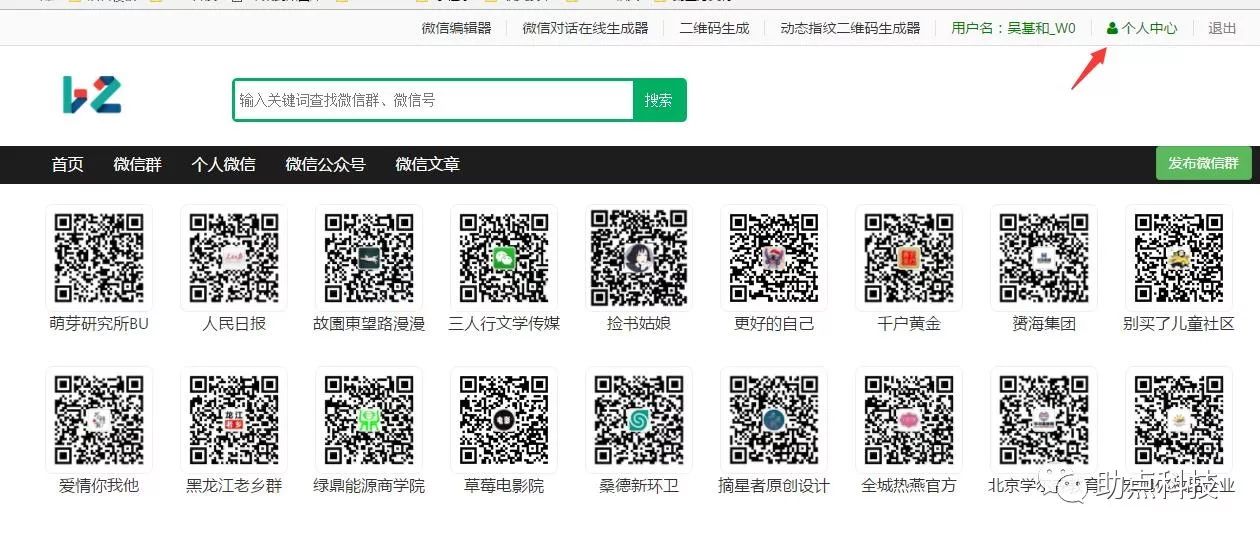
Task: Click the 更好的自己 caption
Action: coord(774,324)
